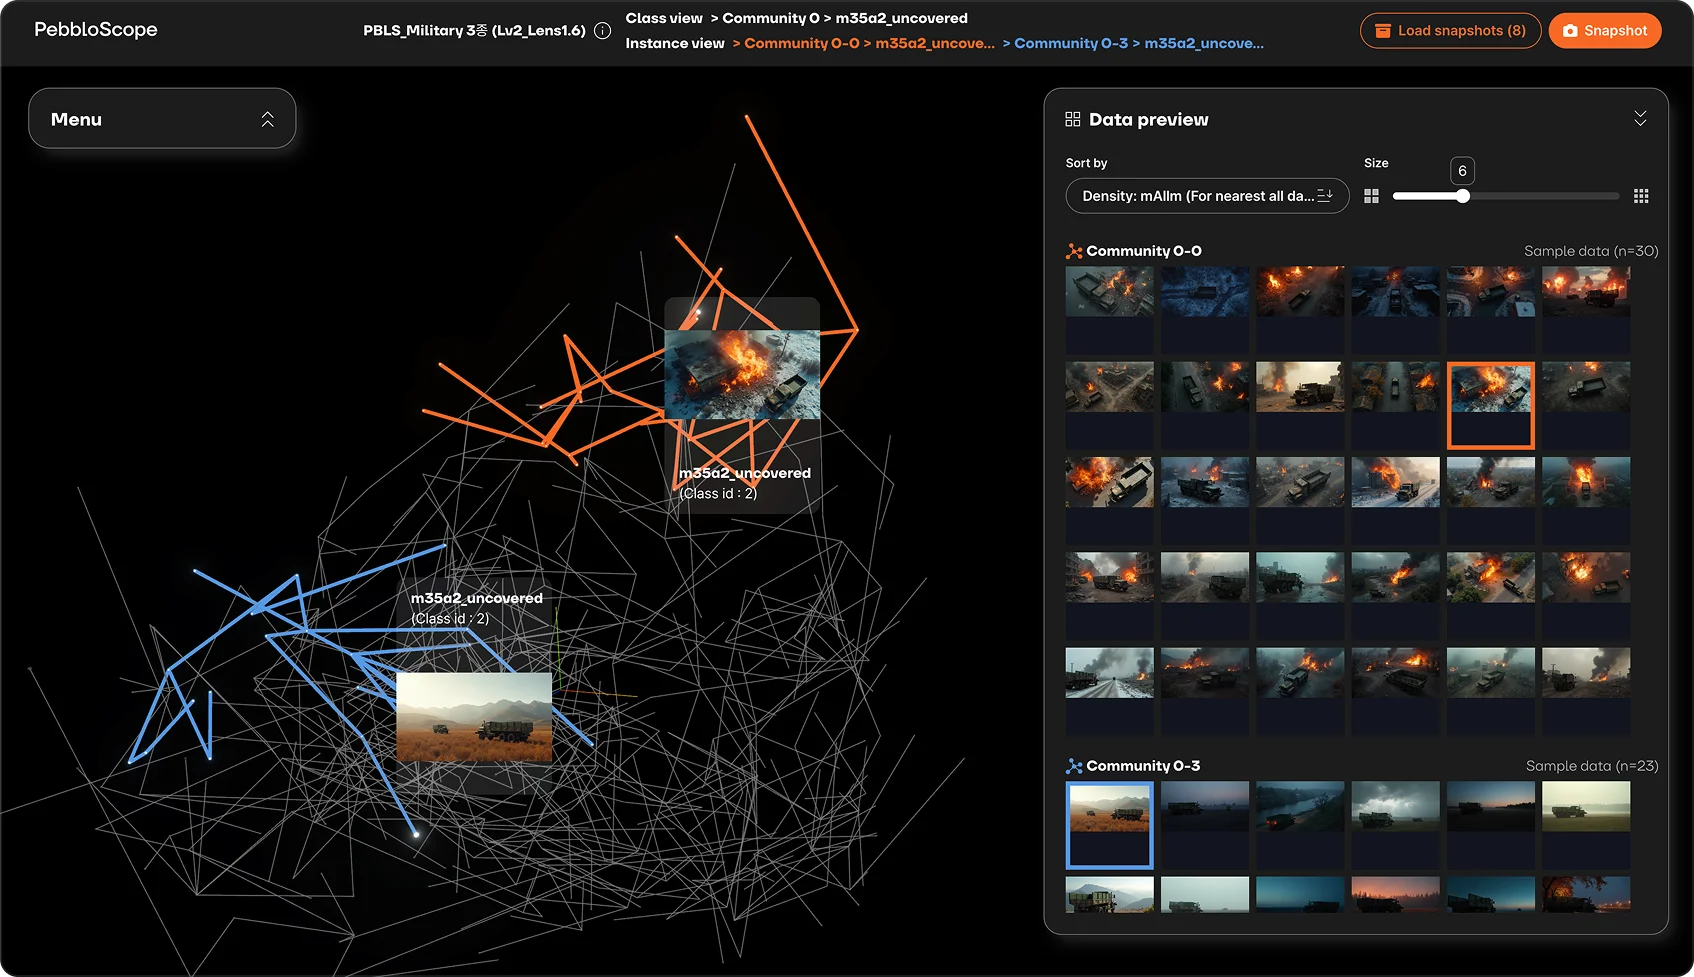Toggle the Menu panel chevron
Screen dimensions: 1694x977
click(267, 119)
